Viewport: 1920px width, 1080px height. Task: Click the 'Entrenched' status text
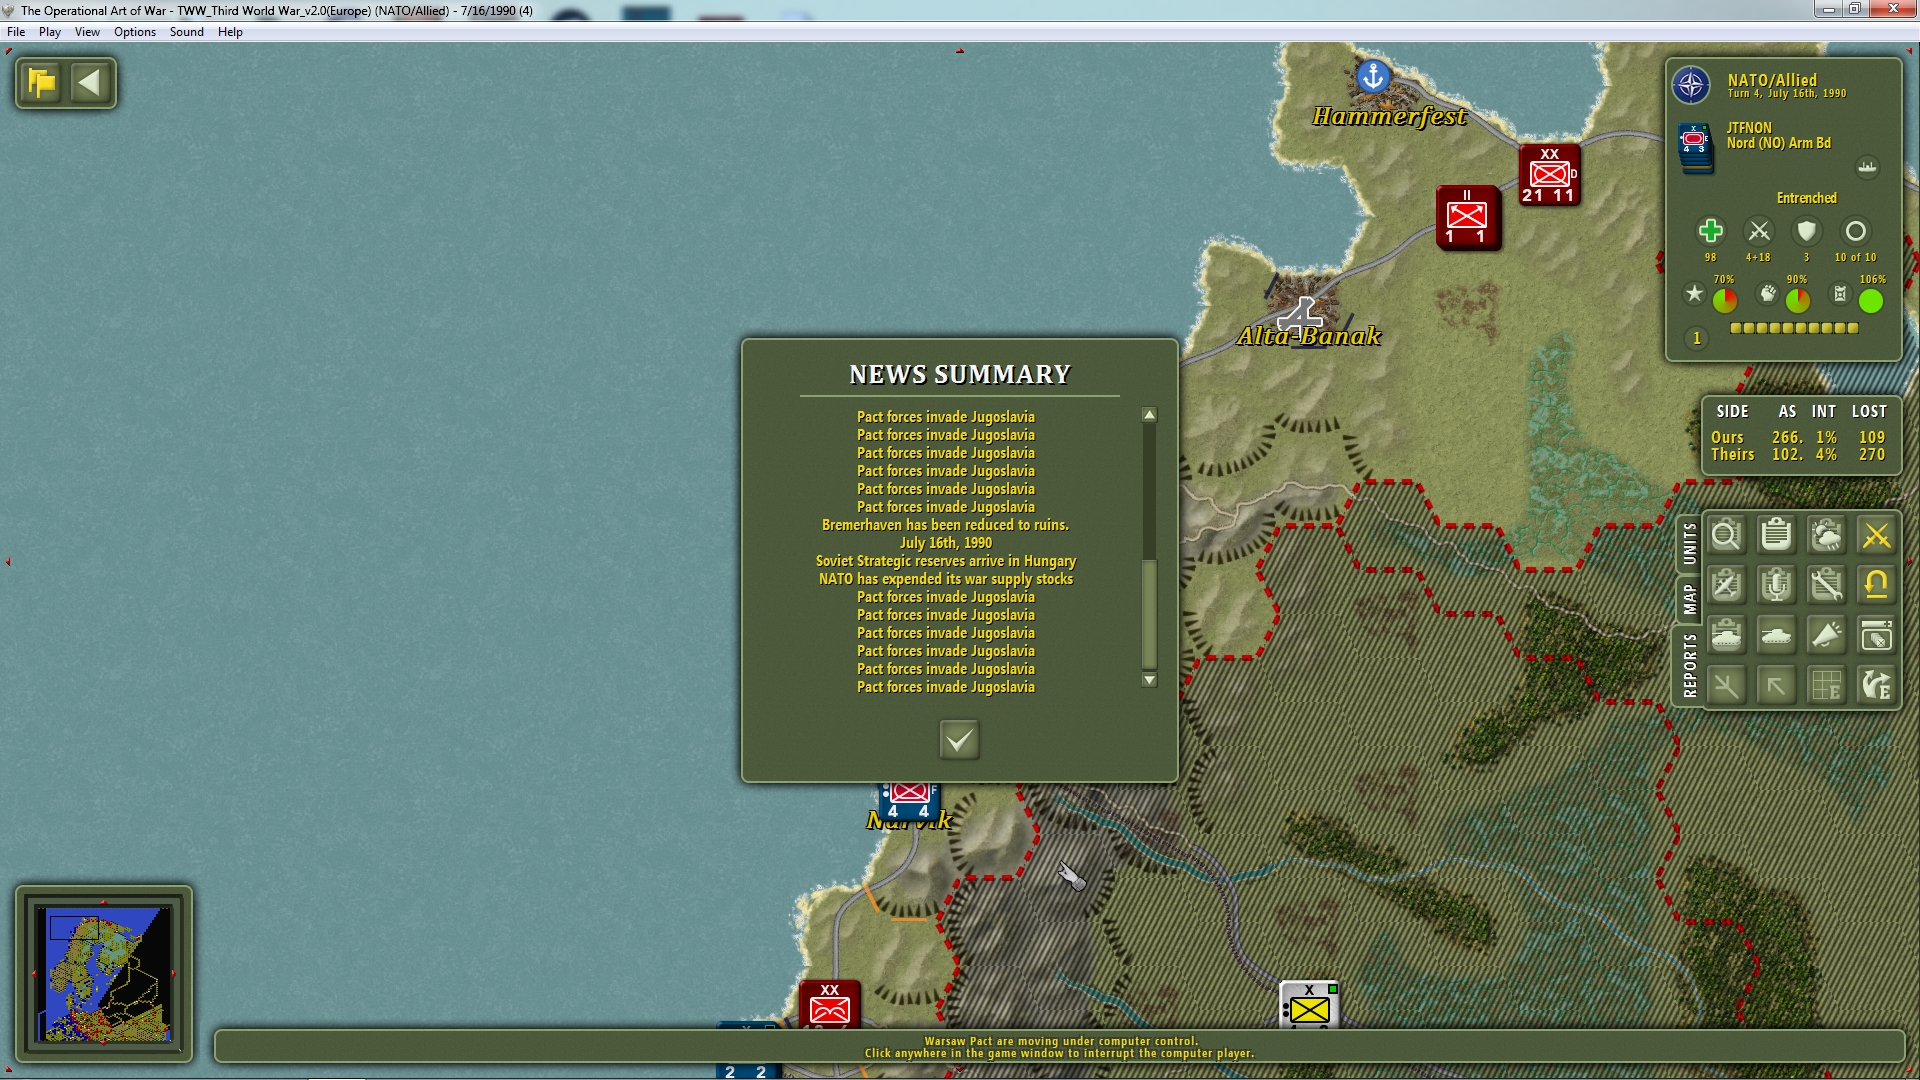pyautogui.click(x=1806, y=198)
